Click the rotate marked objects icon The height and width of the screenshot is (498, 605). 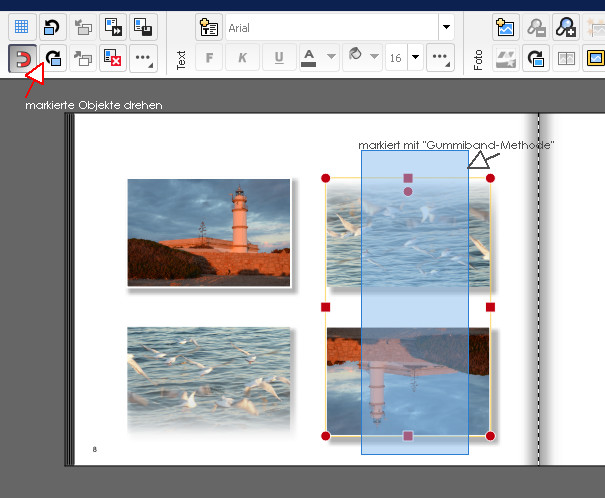[53, 59]
